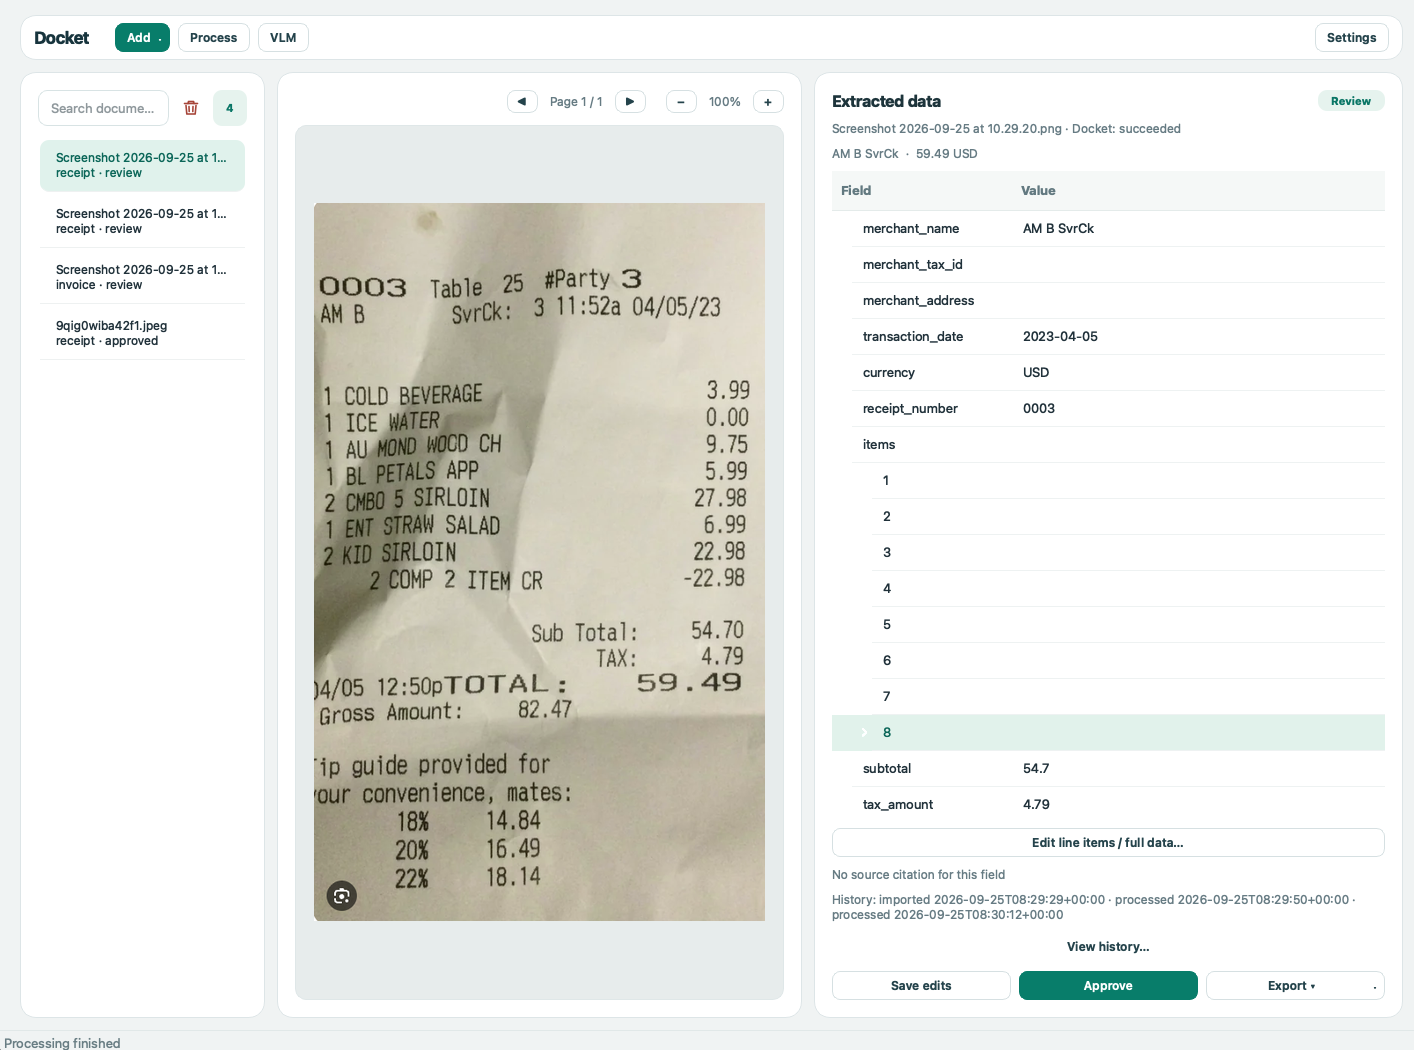Click the 100% zoom level text
The width and height of the screenshot is (1414, 1050).
(725, 102)
